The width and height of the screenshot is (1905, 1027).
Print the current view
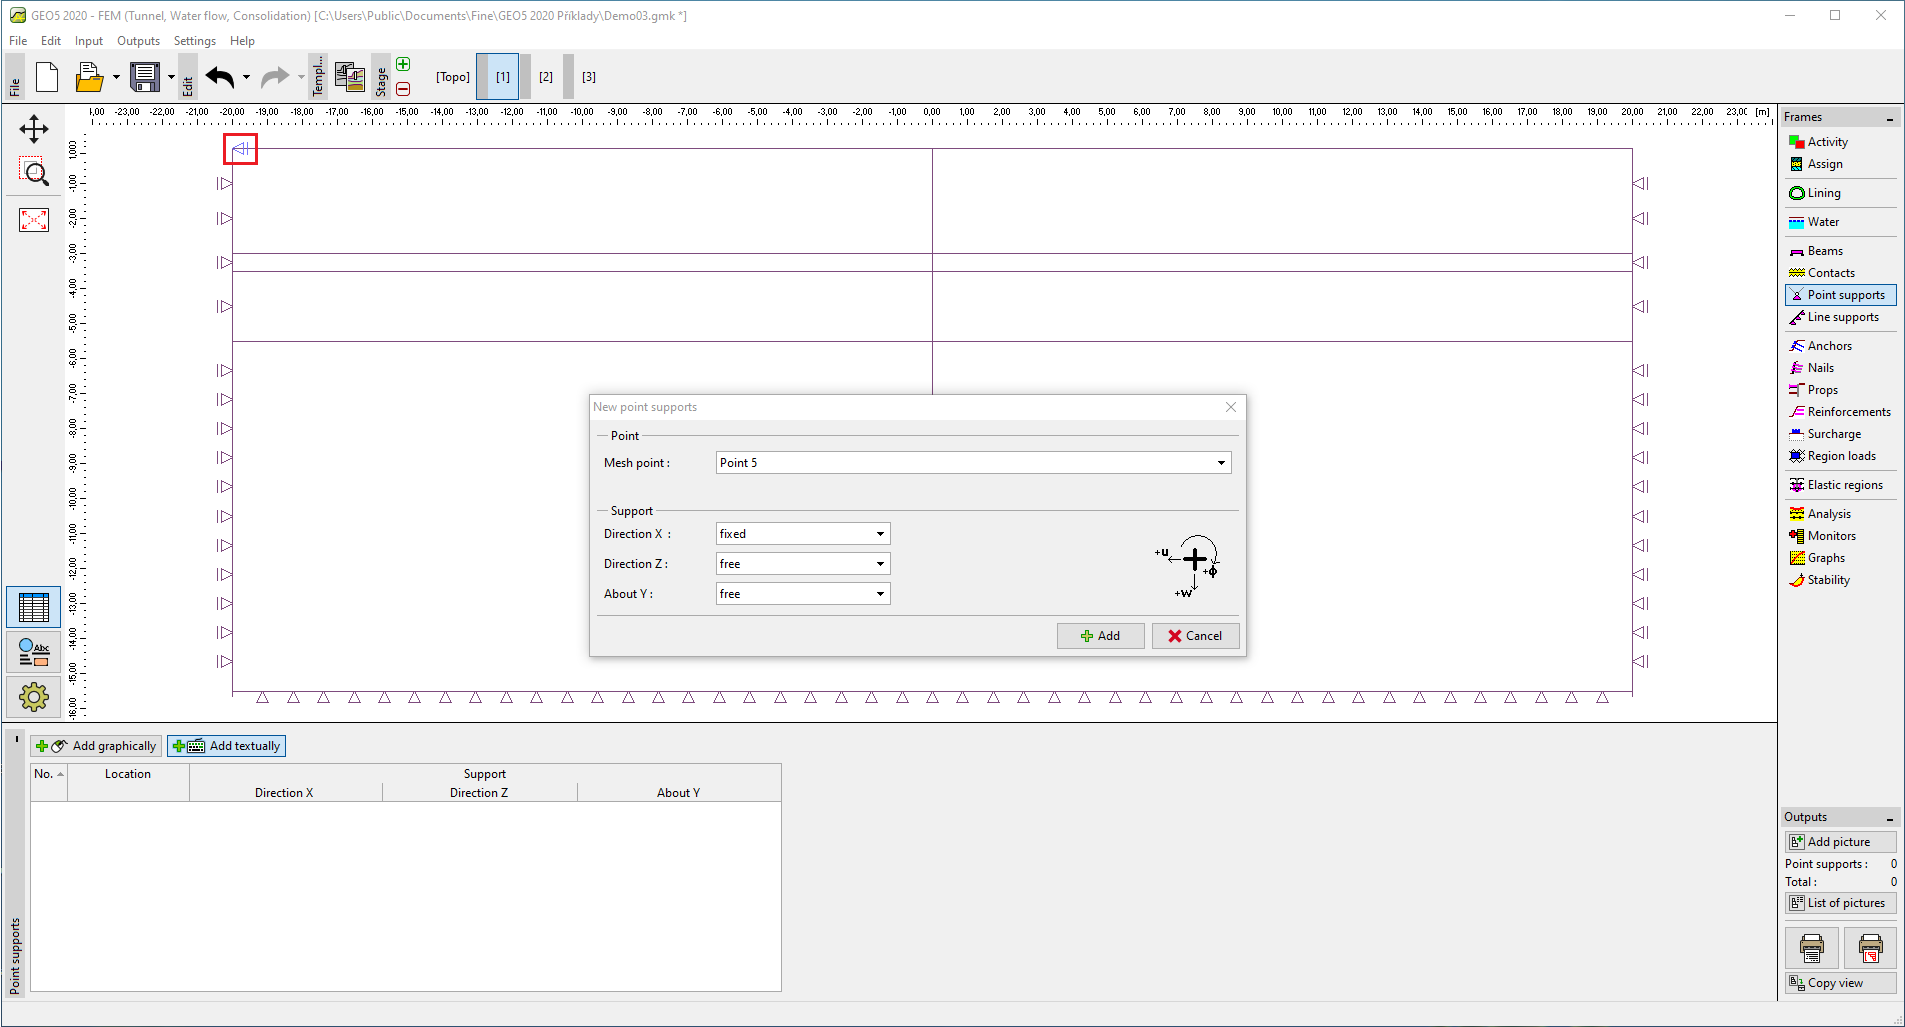[x=1811, y=948]
